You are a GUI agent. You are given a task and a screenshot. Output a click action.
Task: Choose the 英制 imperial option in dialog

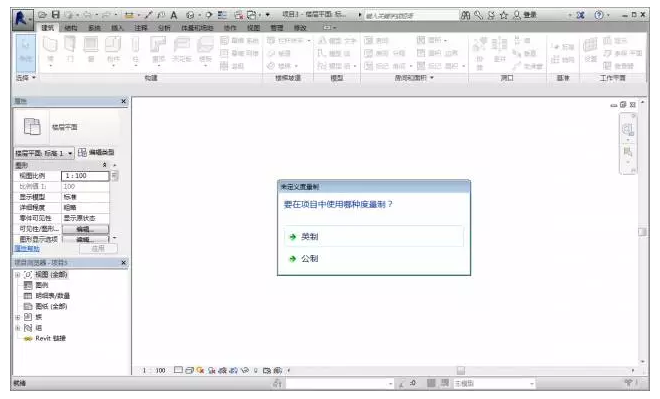[x=374, y=237]
